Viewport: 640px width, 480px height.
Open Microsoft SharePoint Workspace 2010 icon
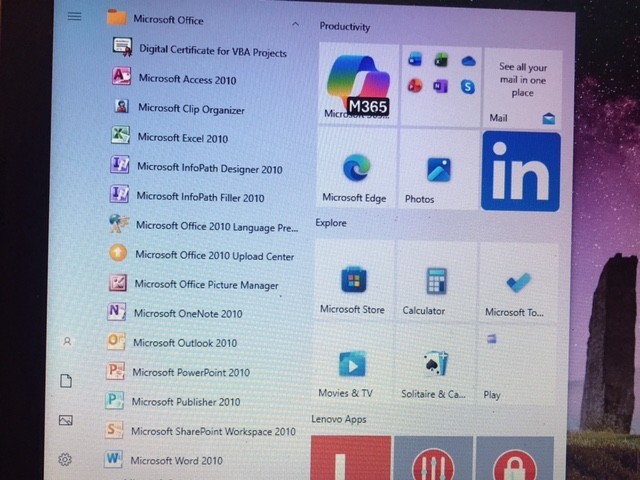114,429
